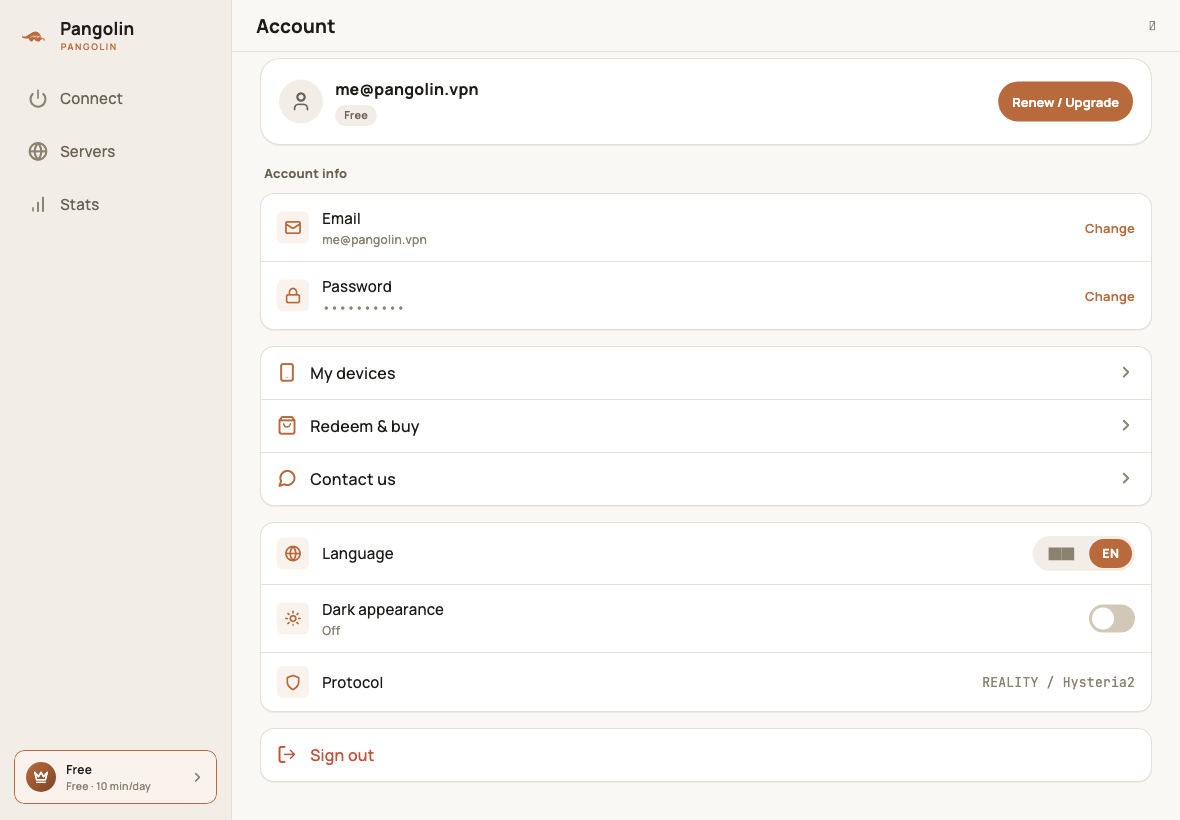This screenshot has height=820, width=1180.
Task: Click the Dark appearance sun icon
Action: [x=293, y=618]
